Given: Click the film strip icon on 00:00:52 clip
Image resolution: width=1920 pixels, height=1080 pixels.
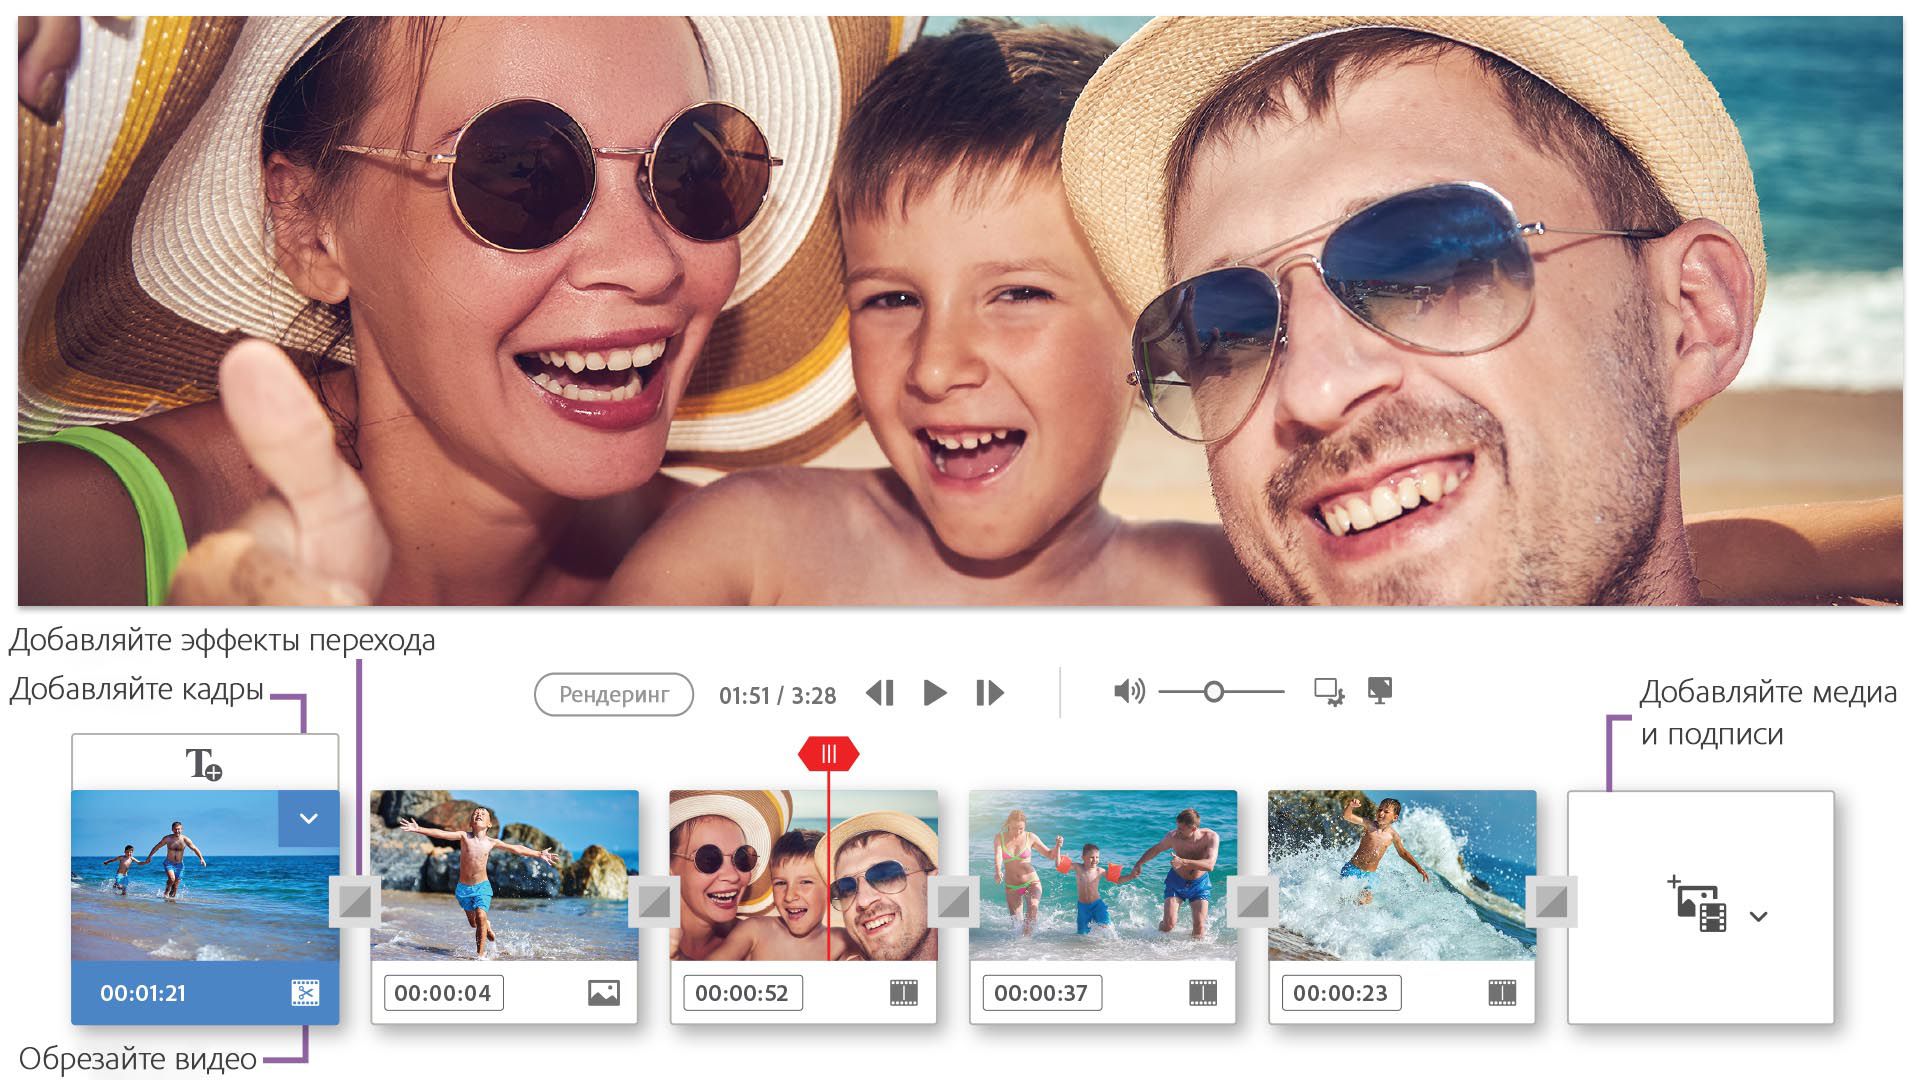Looking at the screenshot, I should pos(903,993).
